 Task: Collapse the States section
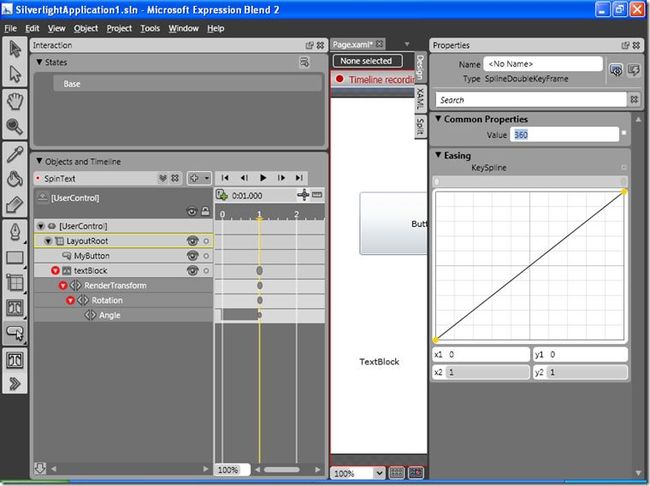39,62
